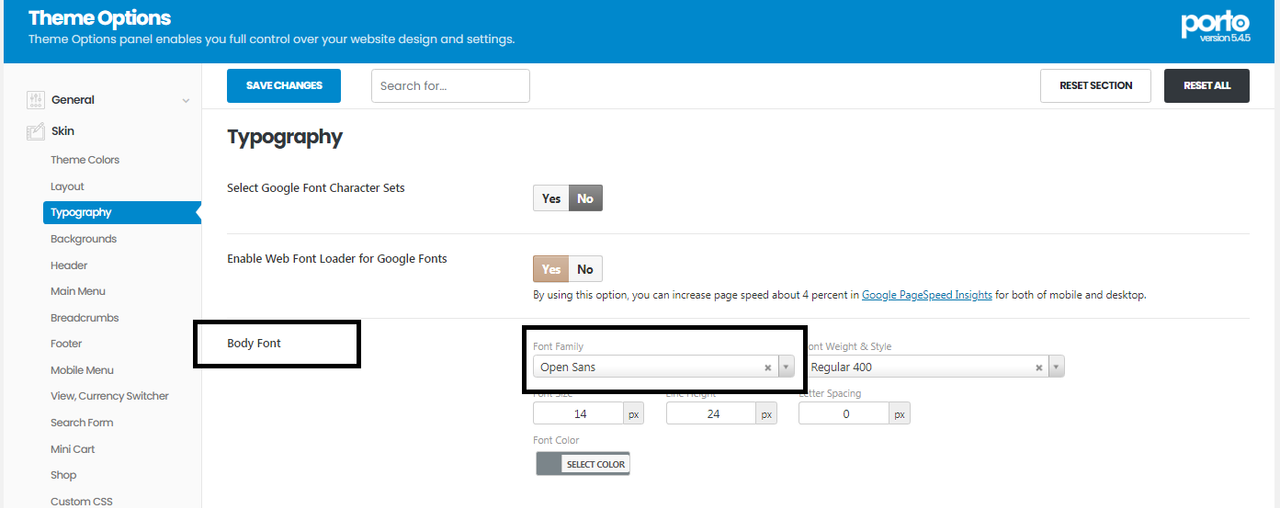
Task: Clear the Open Sans font family selection
Action: [x=768, y=368]
